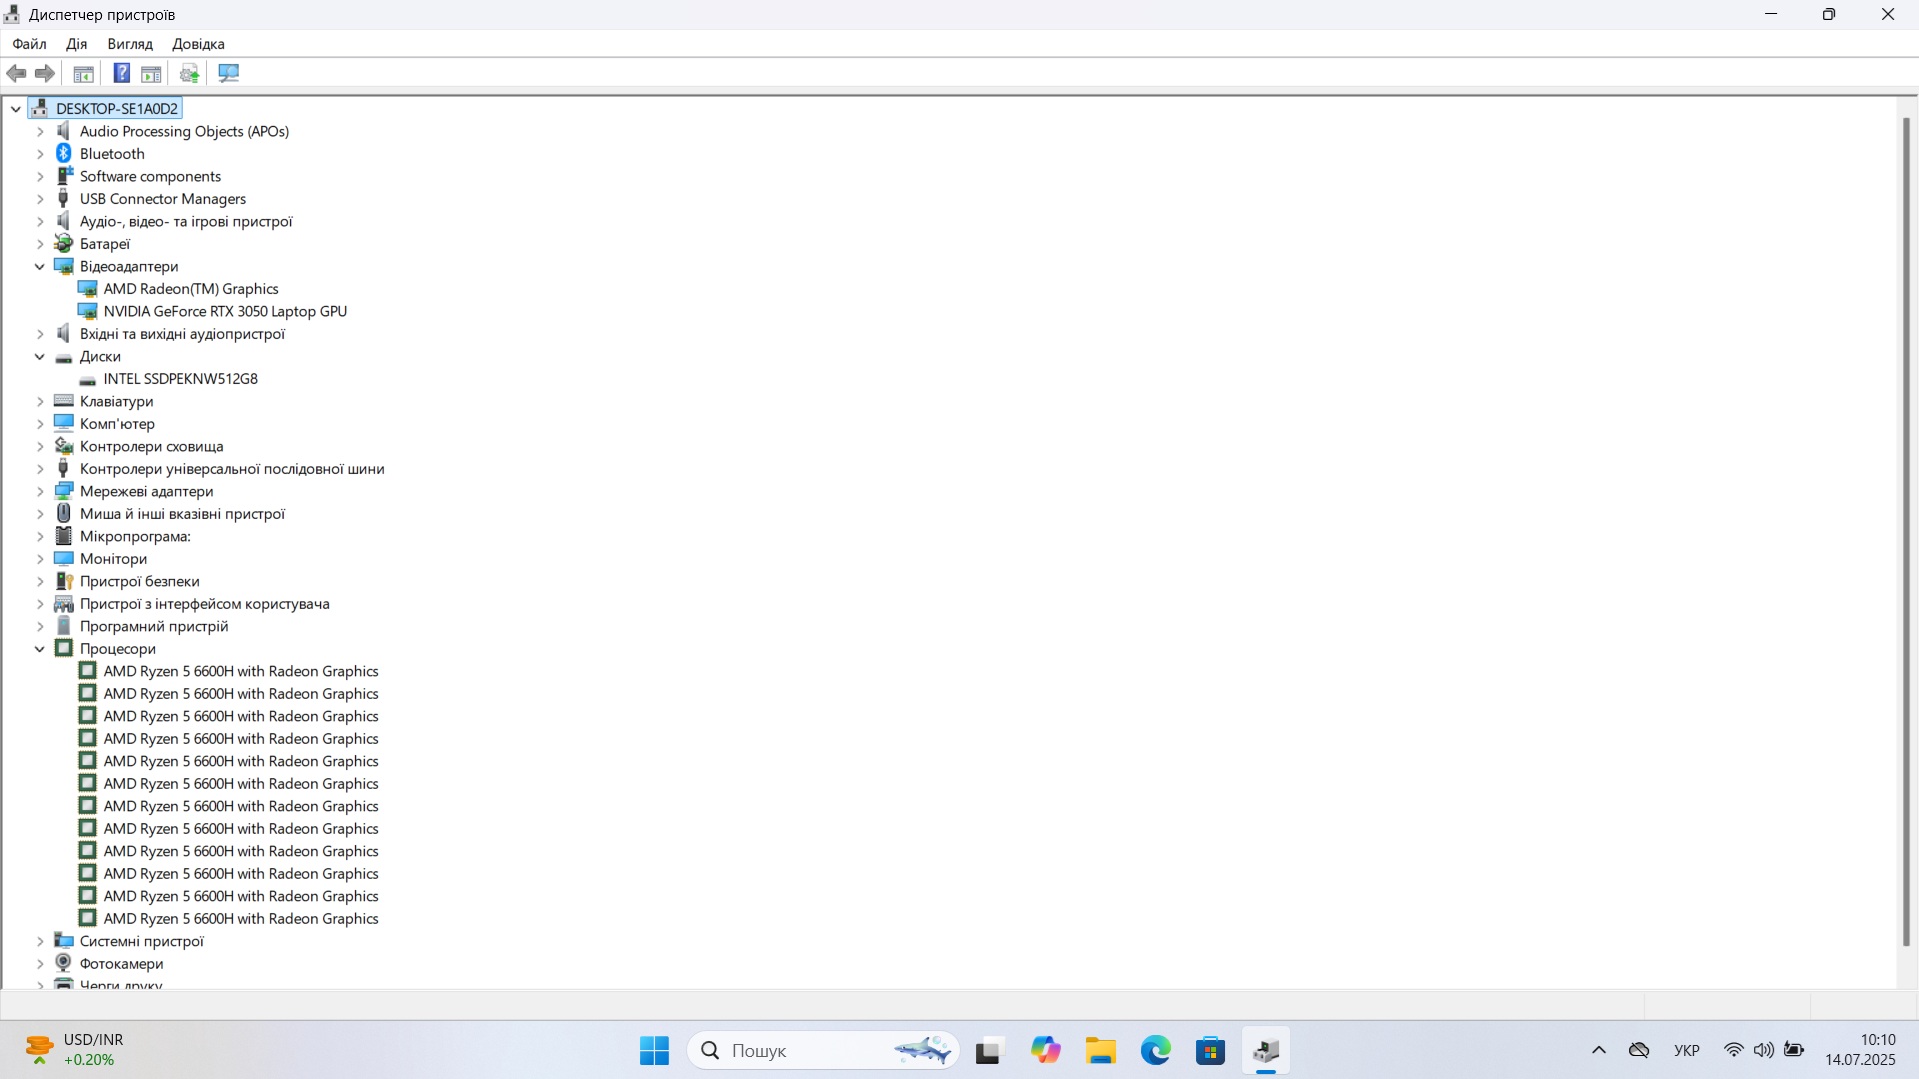Click the Update driver toolbar icon
1919x1079 pixels.
point(189,73)
